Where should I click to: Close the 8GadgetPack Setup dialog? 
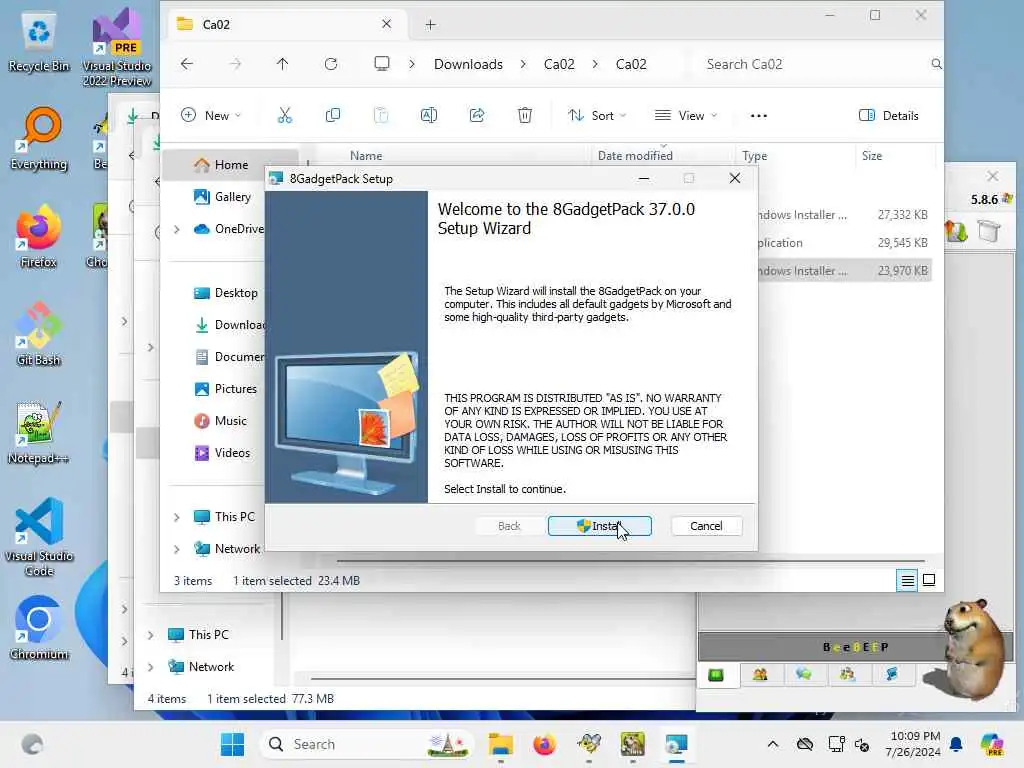pos(735,178)
